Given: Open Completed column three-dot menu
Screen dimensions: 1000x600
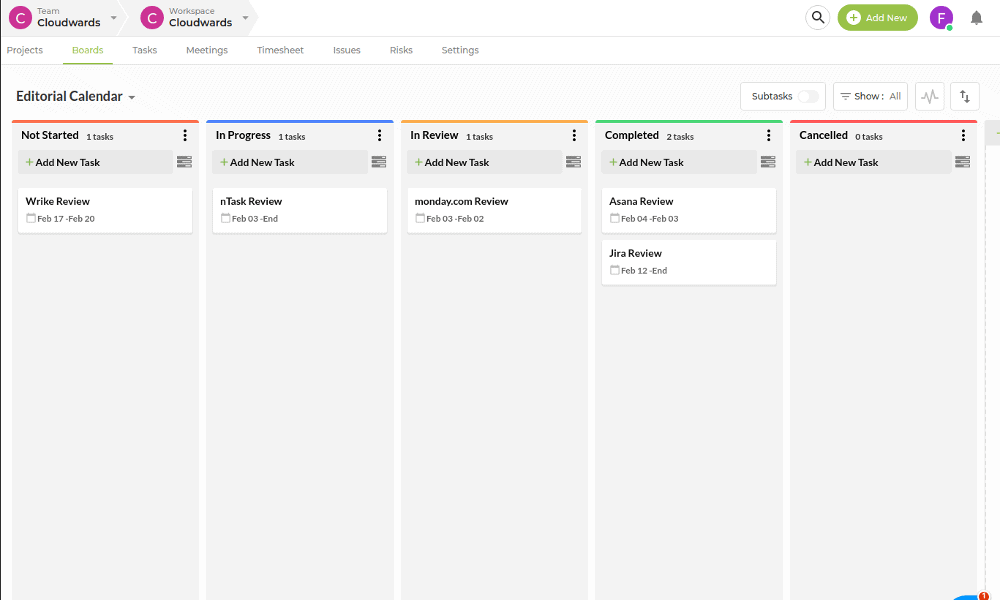Looking at the screenshot, I should click(768, 135).
